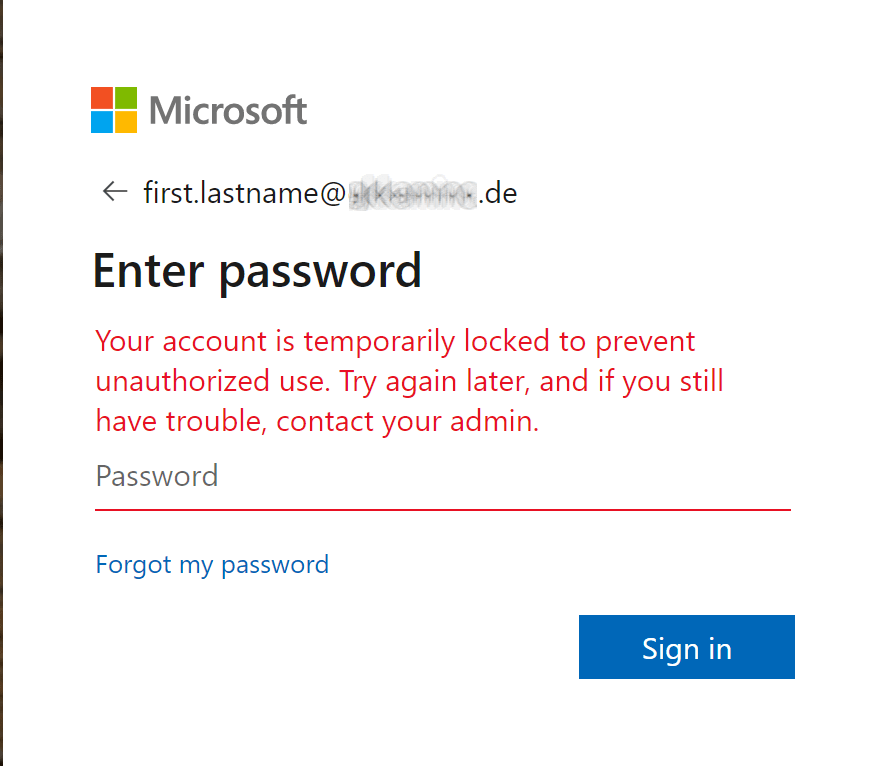The width and height of the screenshot is (880, 766).
Task: Click the words 'contact your admin'
Action: pyautogui.click(x=407, y=422)
